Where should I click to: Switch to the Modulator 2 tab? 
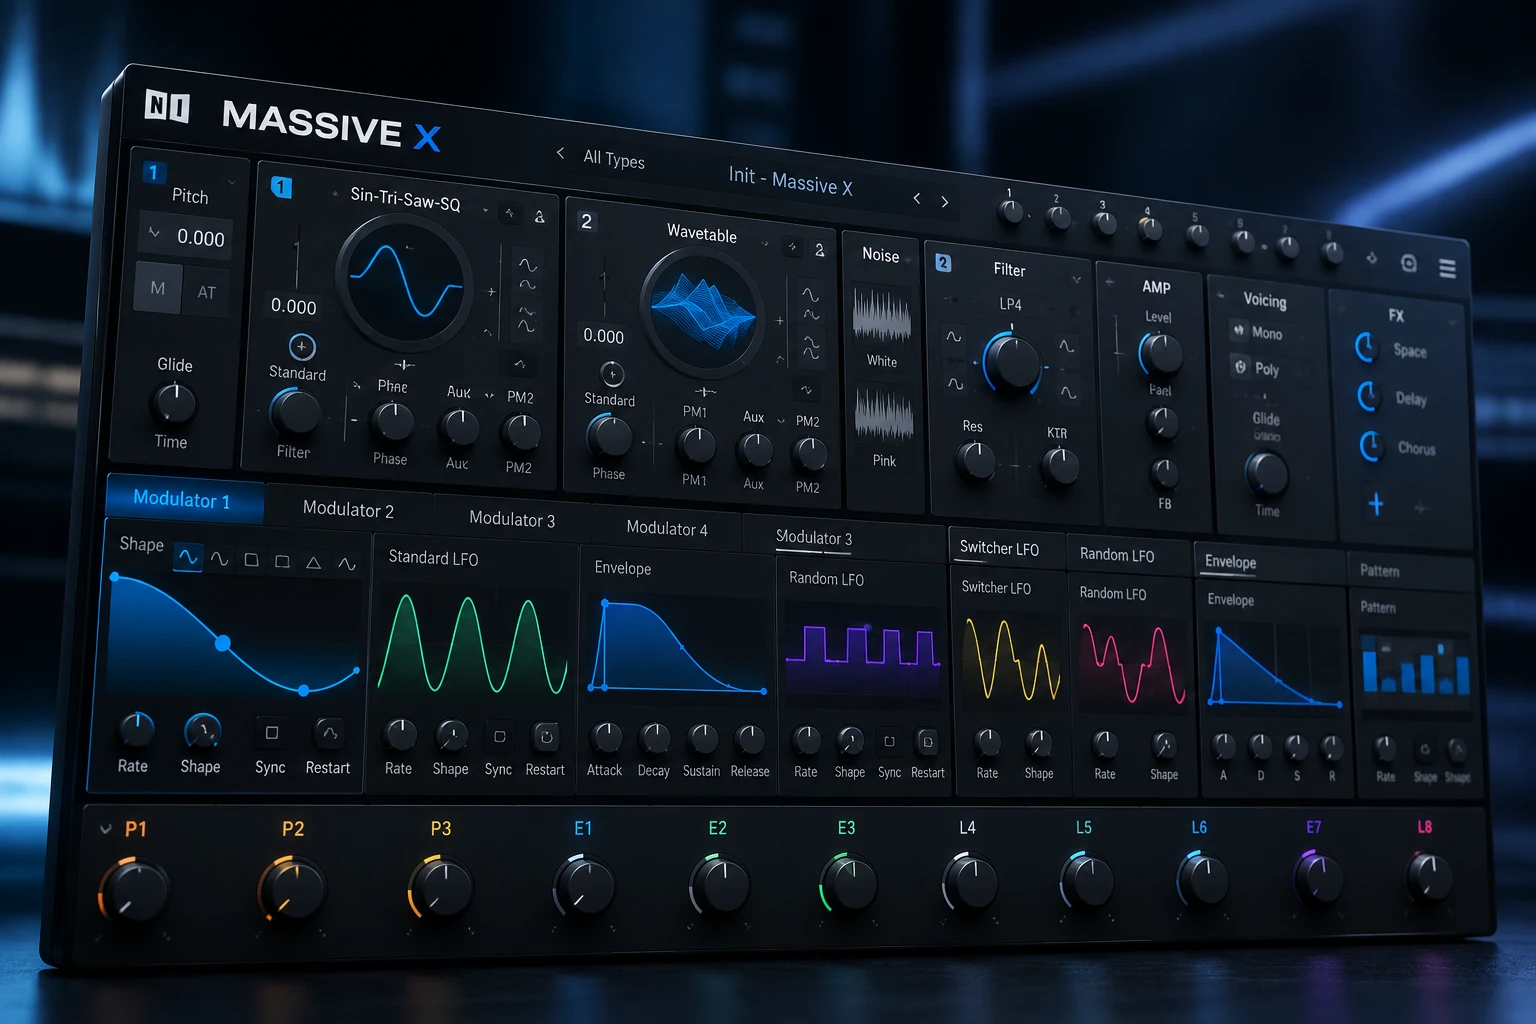(348, 510)
